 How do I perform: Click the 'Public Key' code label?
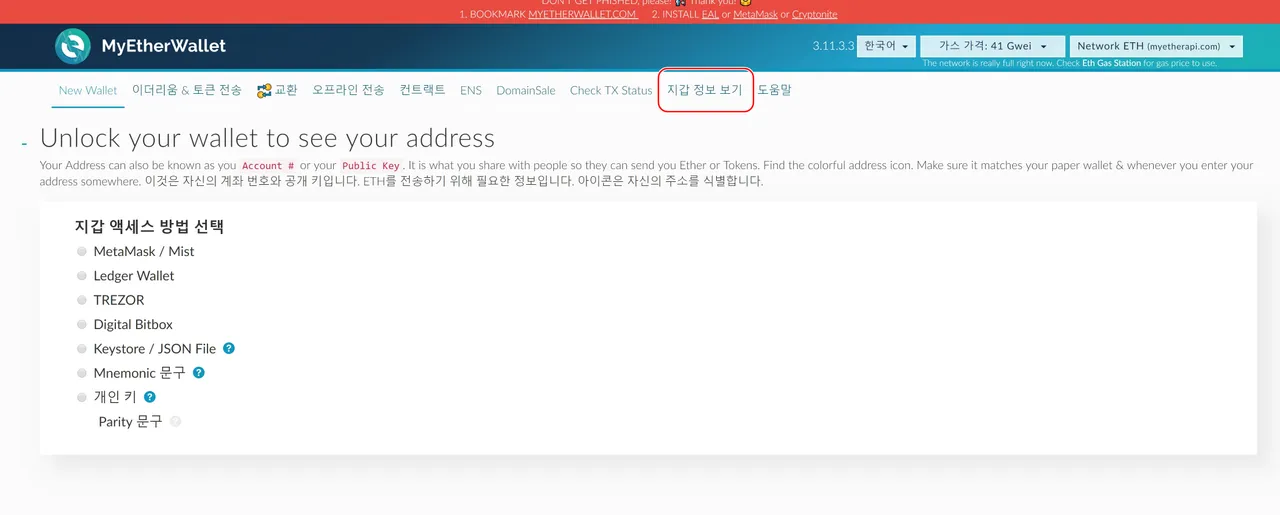pos(370,166)
